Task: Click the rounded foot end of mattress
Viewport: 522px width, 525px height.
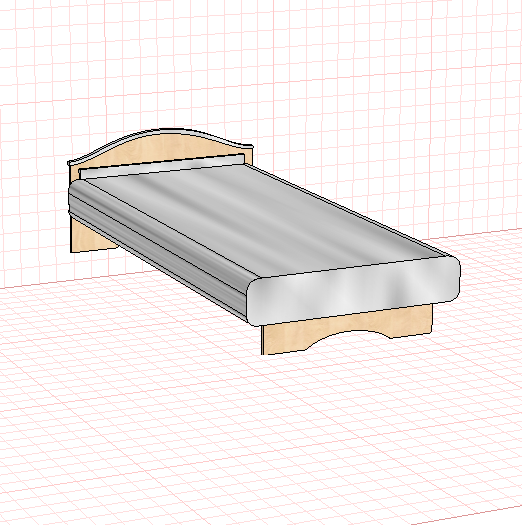Action: (353, 290)
